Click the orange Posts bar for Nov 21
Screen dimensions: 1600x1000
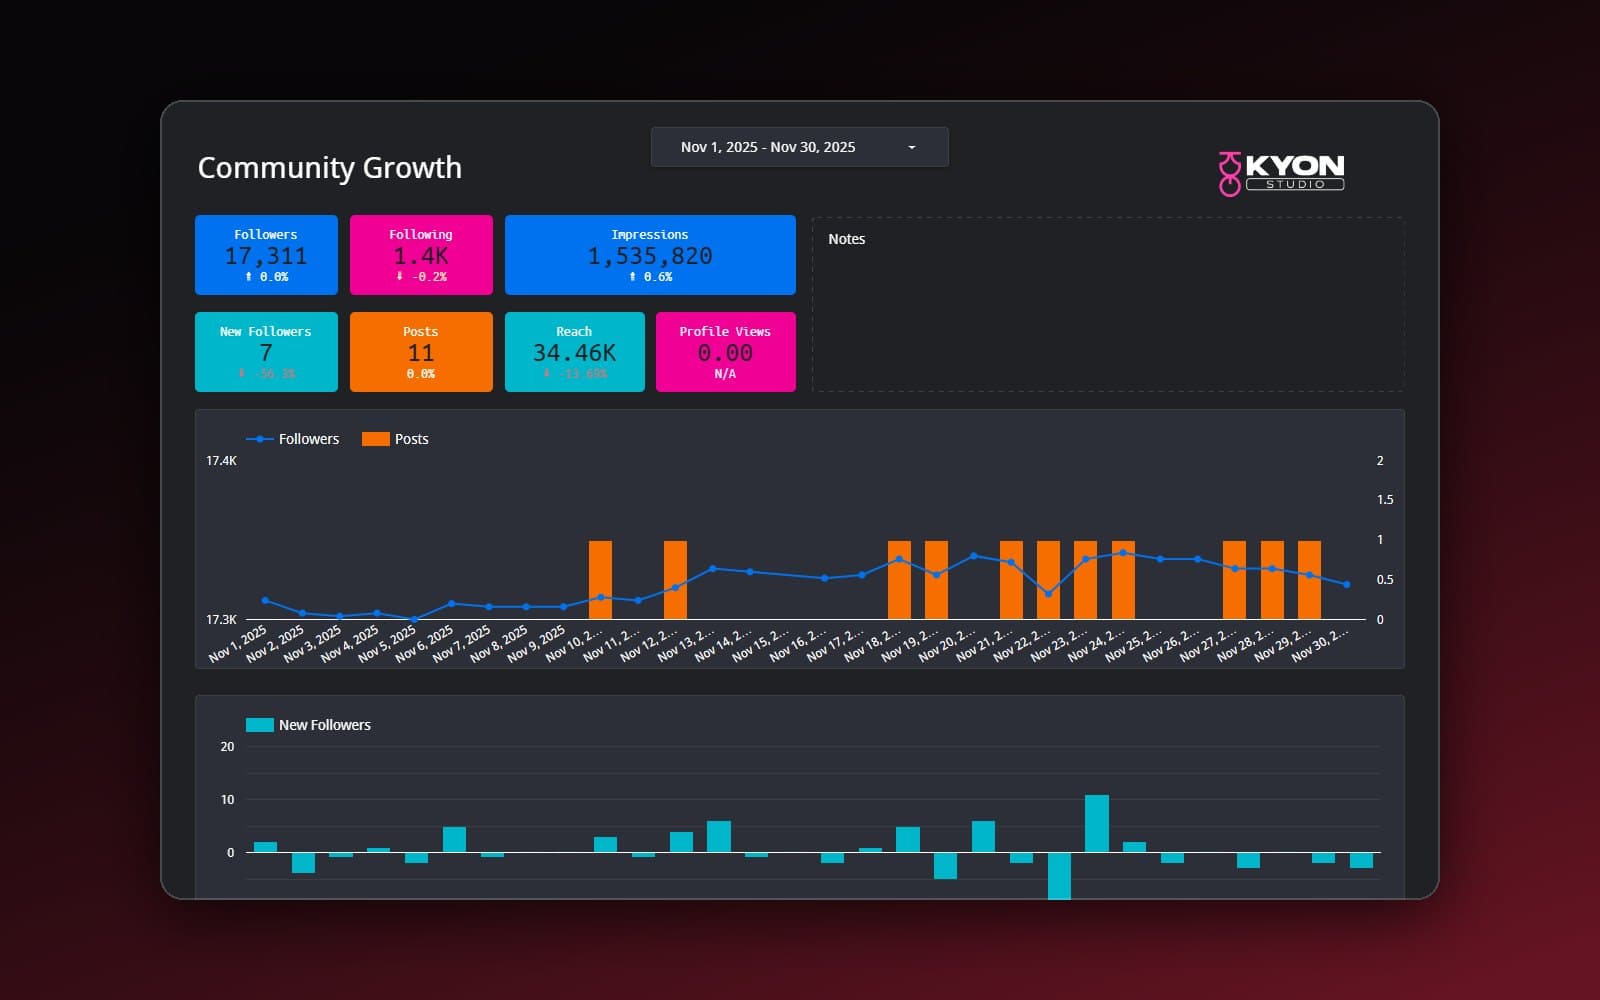(x=1011, y=580)
